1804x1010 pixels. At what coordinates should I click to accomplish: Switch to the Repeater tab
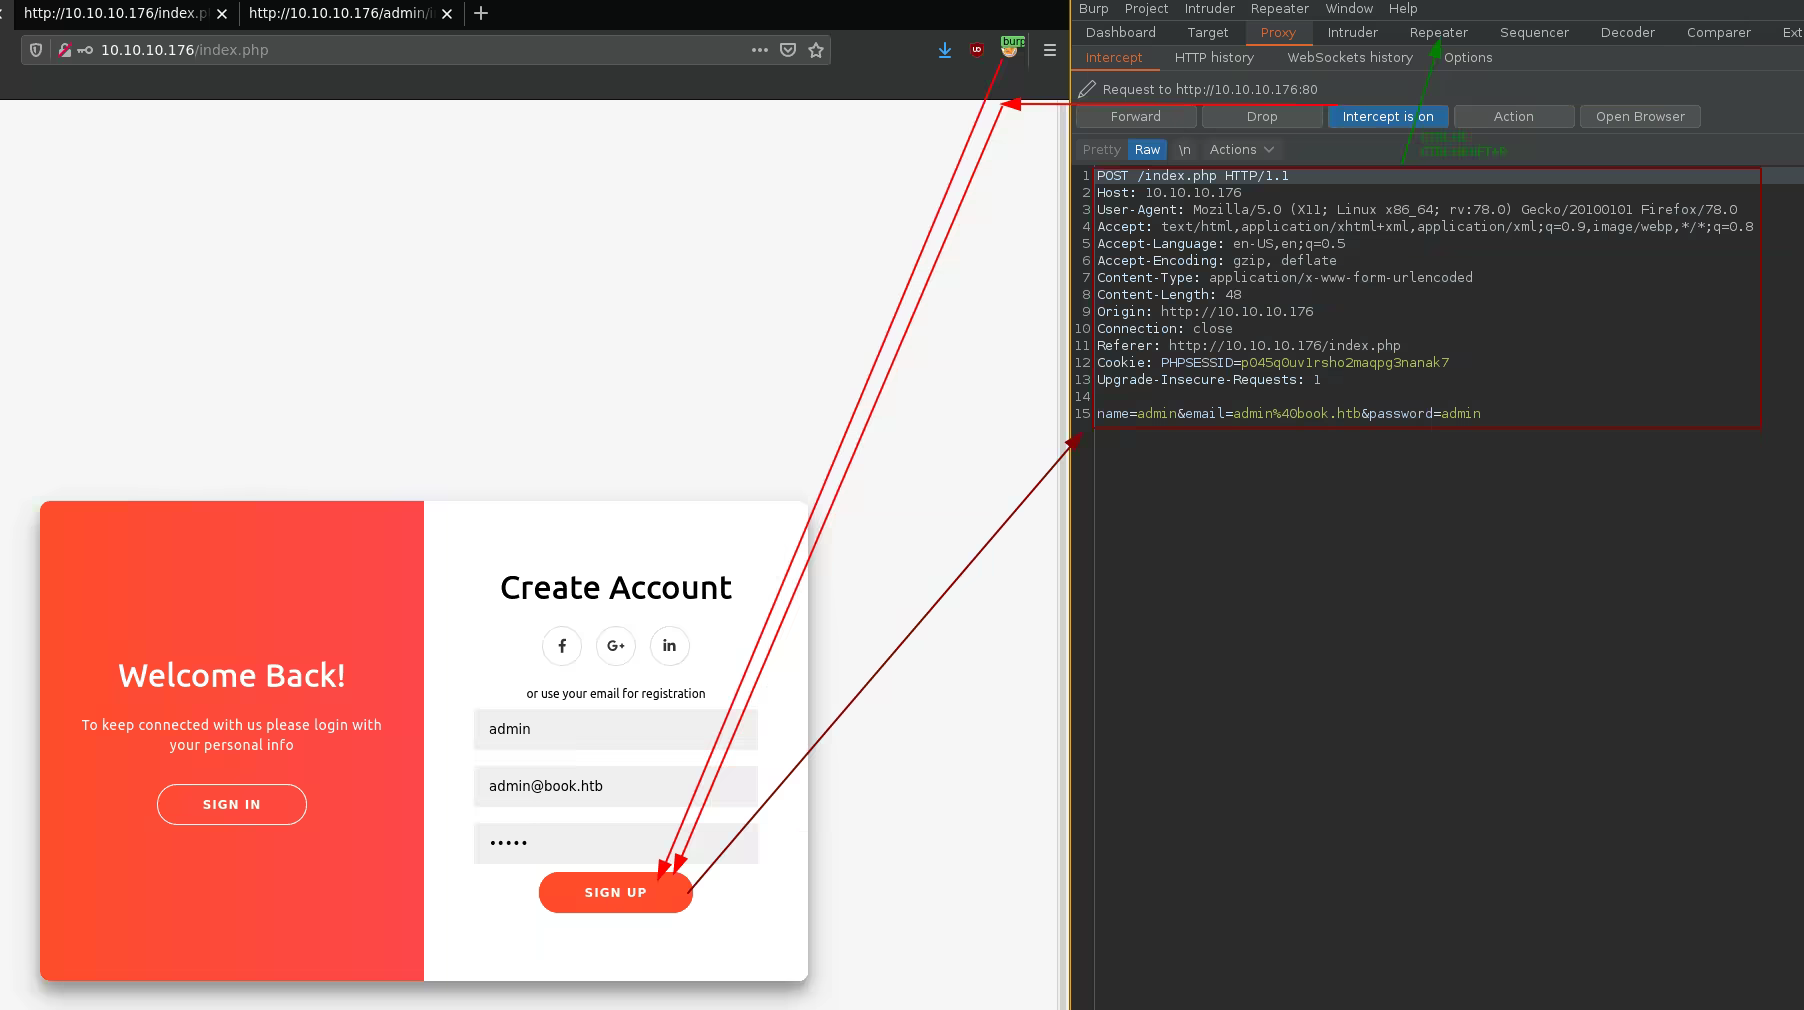[1438, 33]
